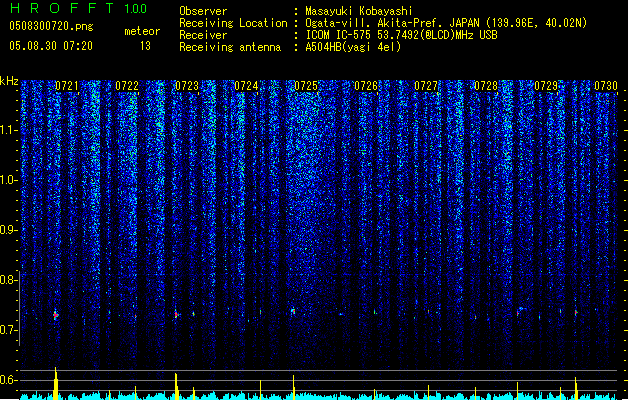Click the Receiving antenna field label
Image resolution: width=629 pixels, height=400 pixels.
(x=230, y=47)
